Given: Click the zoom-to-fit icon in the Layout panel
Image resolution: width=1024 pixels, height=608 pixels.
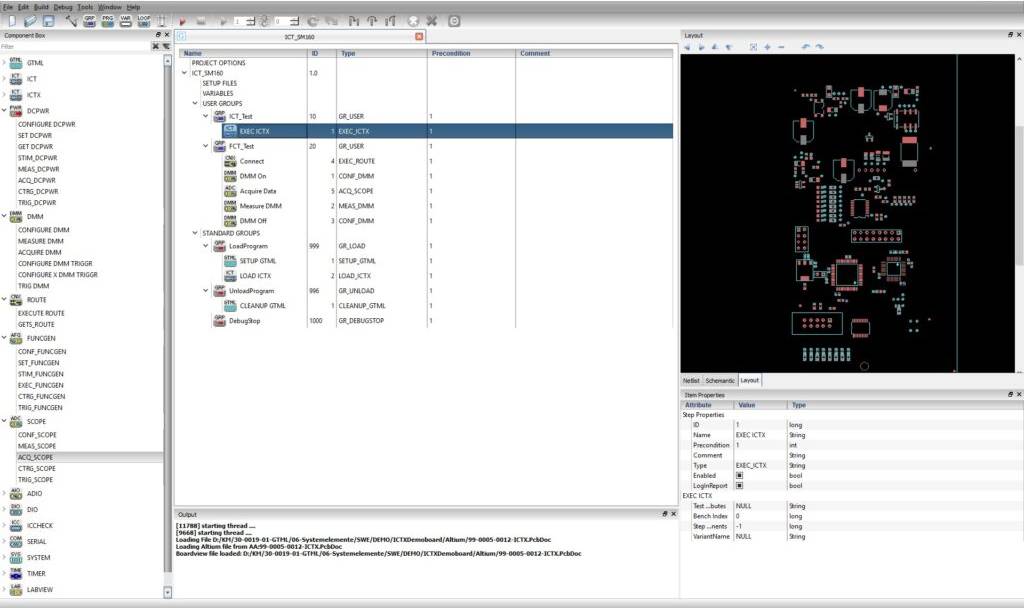Looking at the screenshot, I should click(x=753, y=47).
